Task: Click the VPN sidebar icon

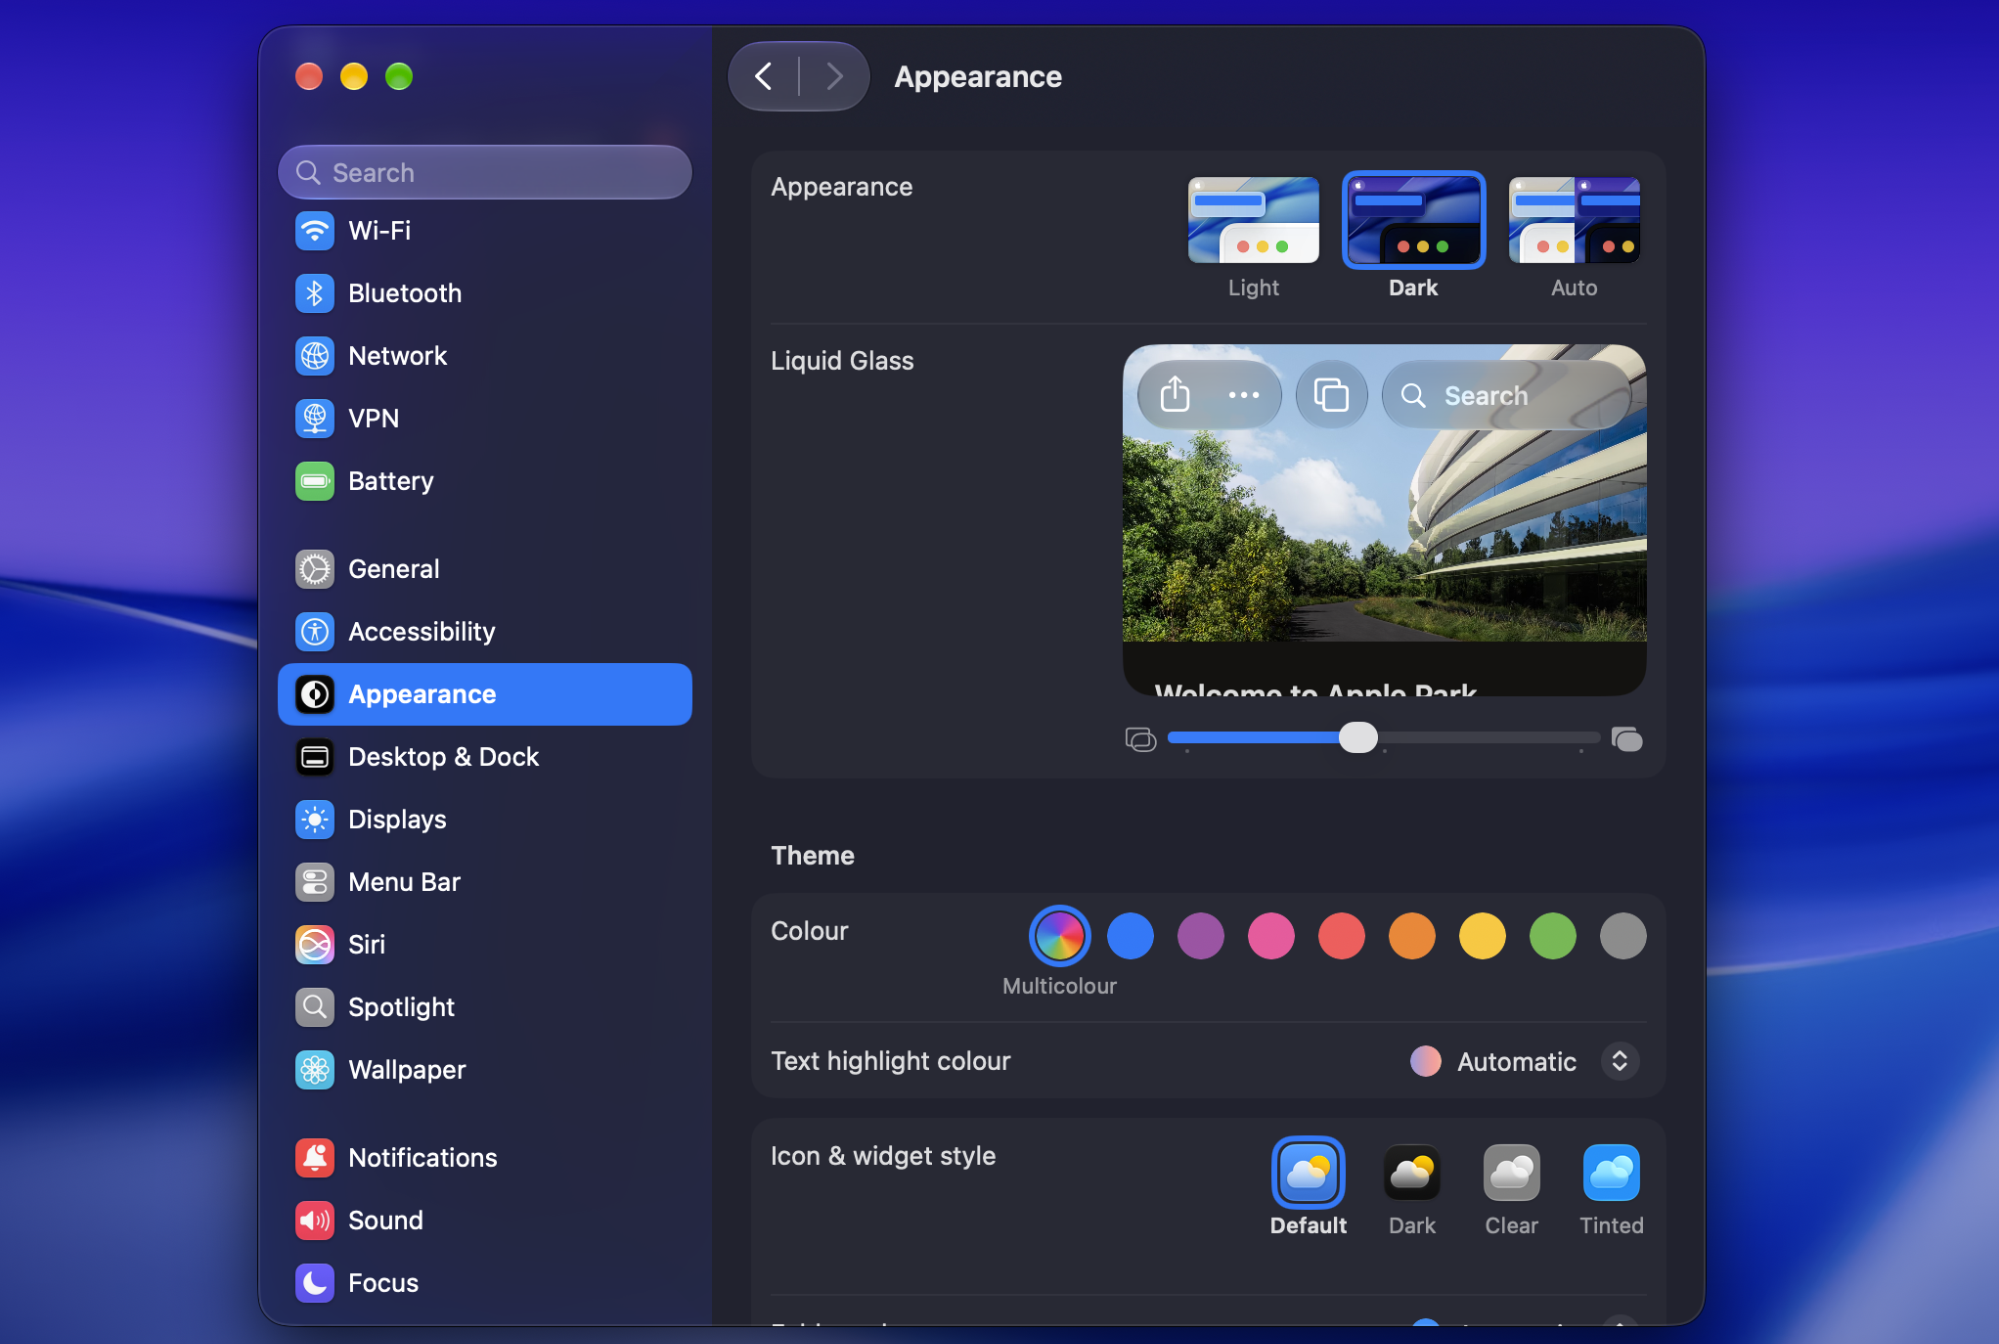Action: pyautogui.click(x=315, y=418)
